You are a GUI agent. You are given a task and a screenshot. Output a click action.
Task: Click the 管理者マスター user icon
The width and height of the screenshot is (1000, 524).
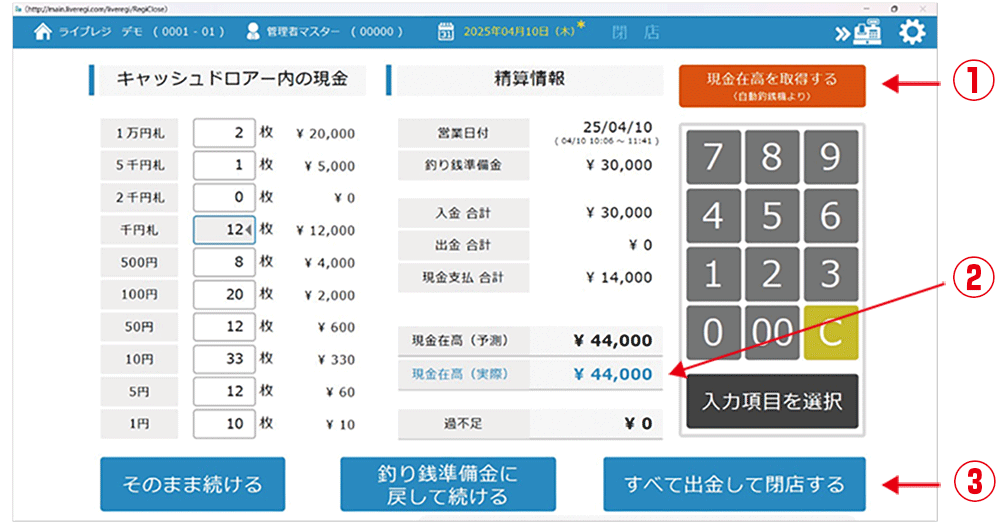tap(253, 32)
